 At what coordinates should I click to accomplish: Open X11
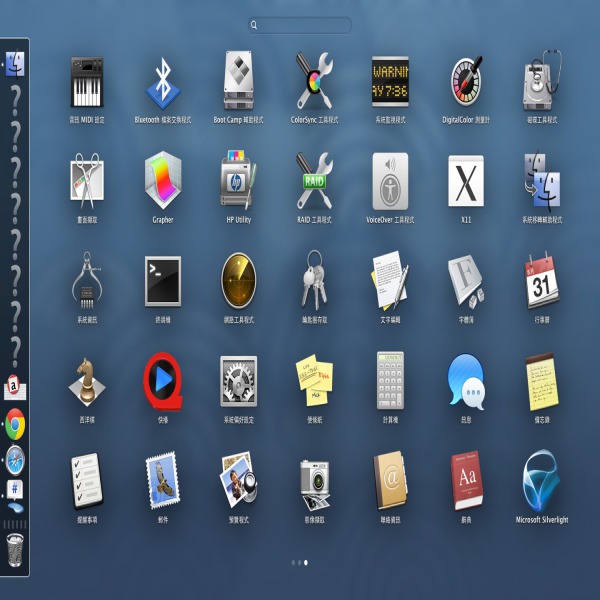pos(466,181)
